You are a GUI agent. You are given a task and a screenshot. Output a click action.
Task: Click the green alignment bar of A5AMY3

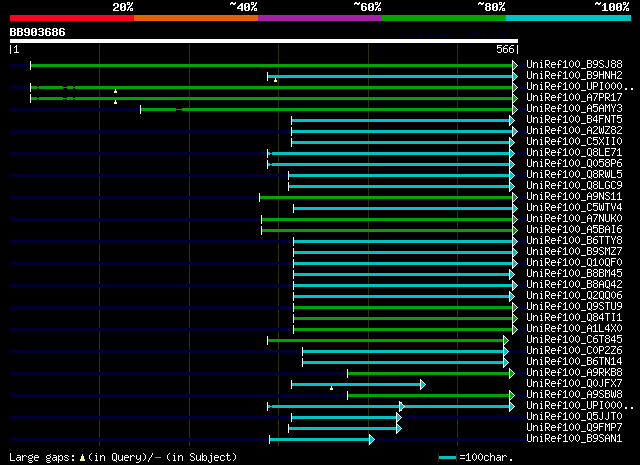coord(327,109)
